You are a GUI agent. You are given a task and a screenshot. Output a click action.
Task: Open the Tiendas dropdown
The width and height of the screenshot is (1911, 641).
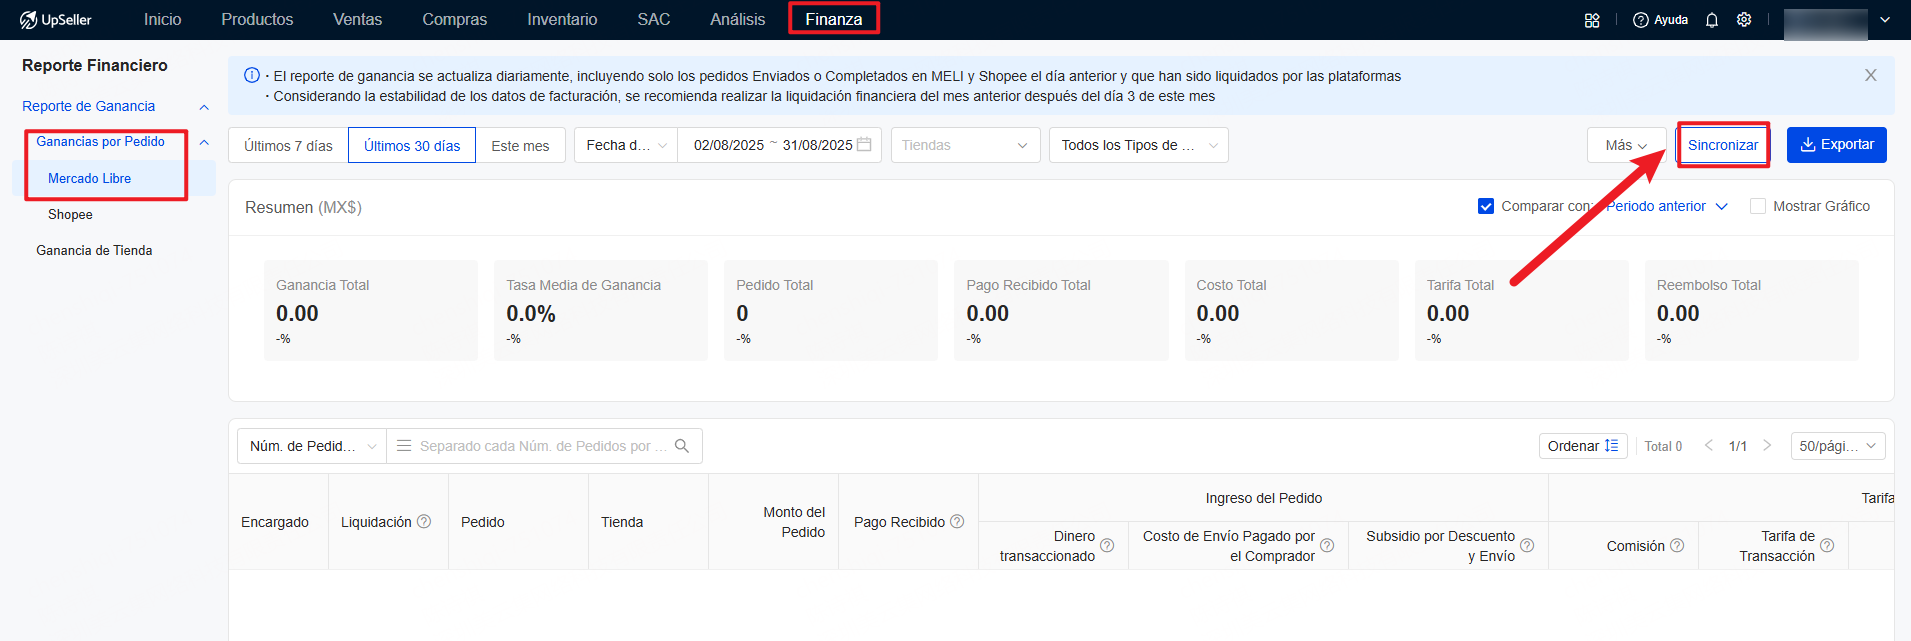[x=965, y=145]
